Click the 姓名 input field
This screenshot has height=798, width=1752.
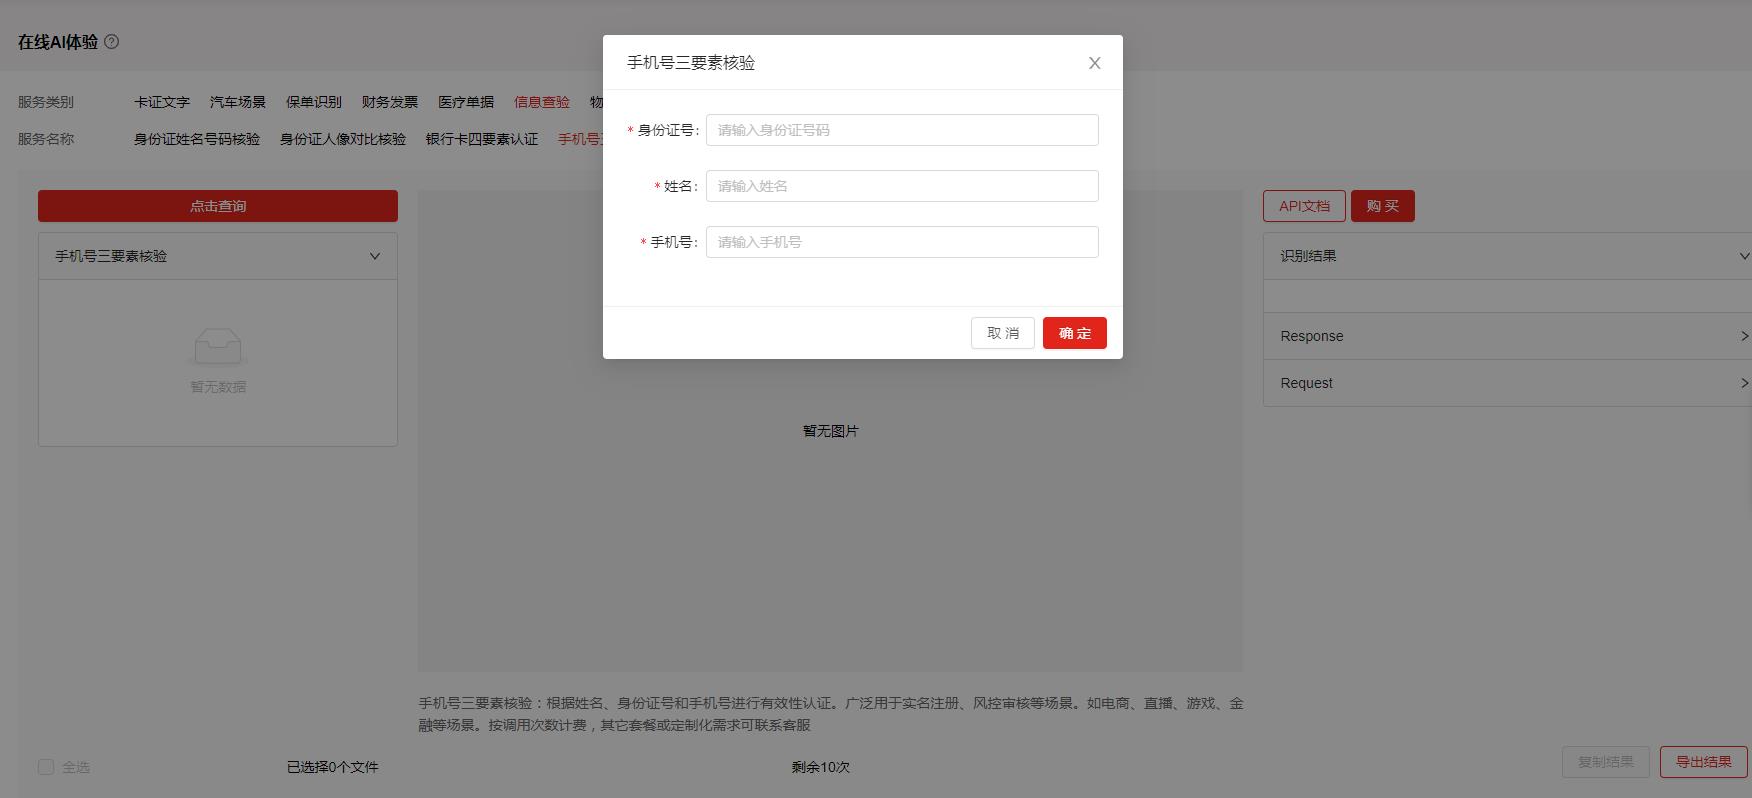(902, 186)
